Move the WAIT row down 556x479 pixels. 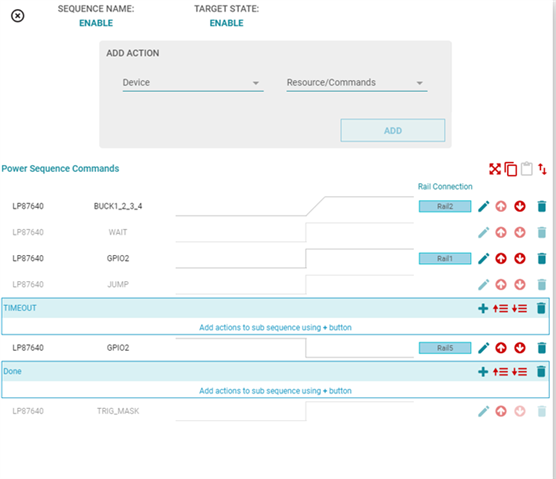pos(520,233)
